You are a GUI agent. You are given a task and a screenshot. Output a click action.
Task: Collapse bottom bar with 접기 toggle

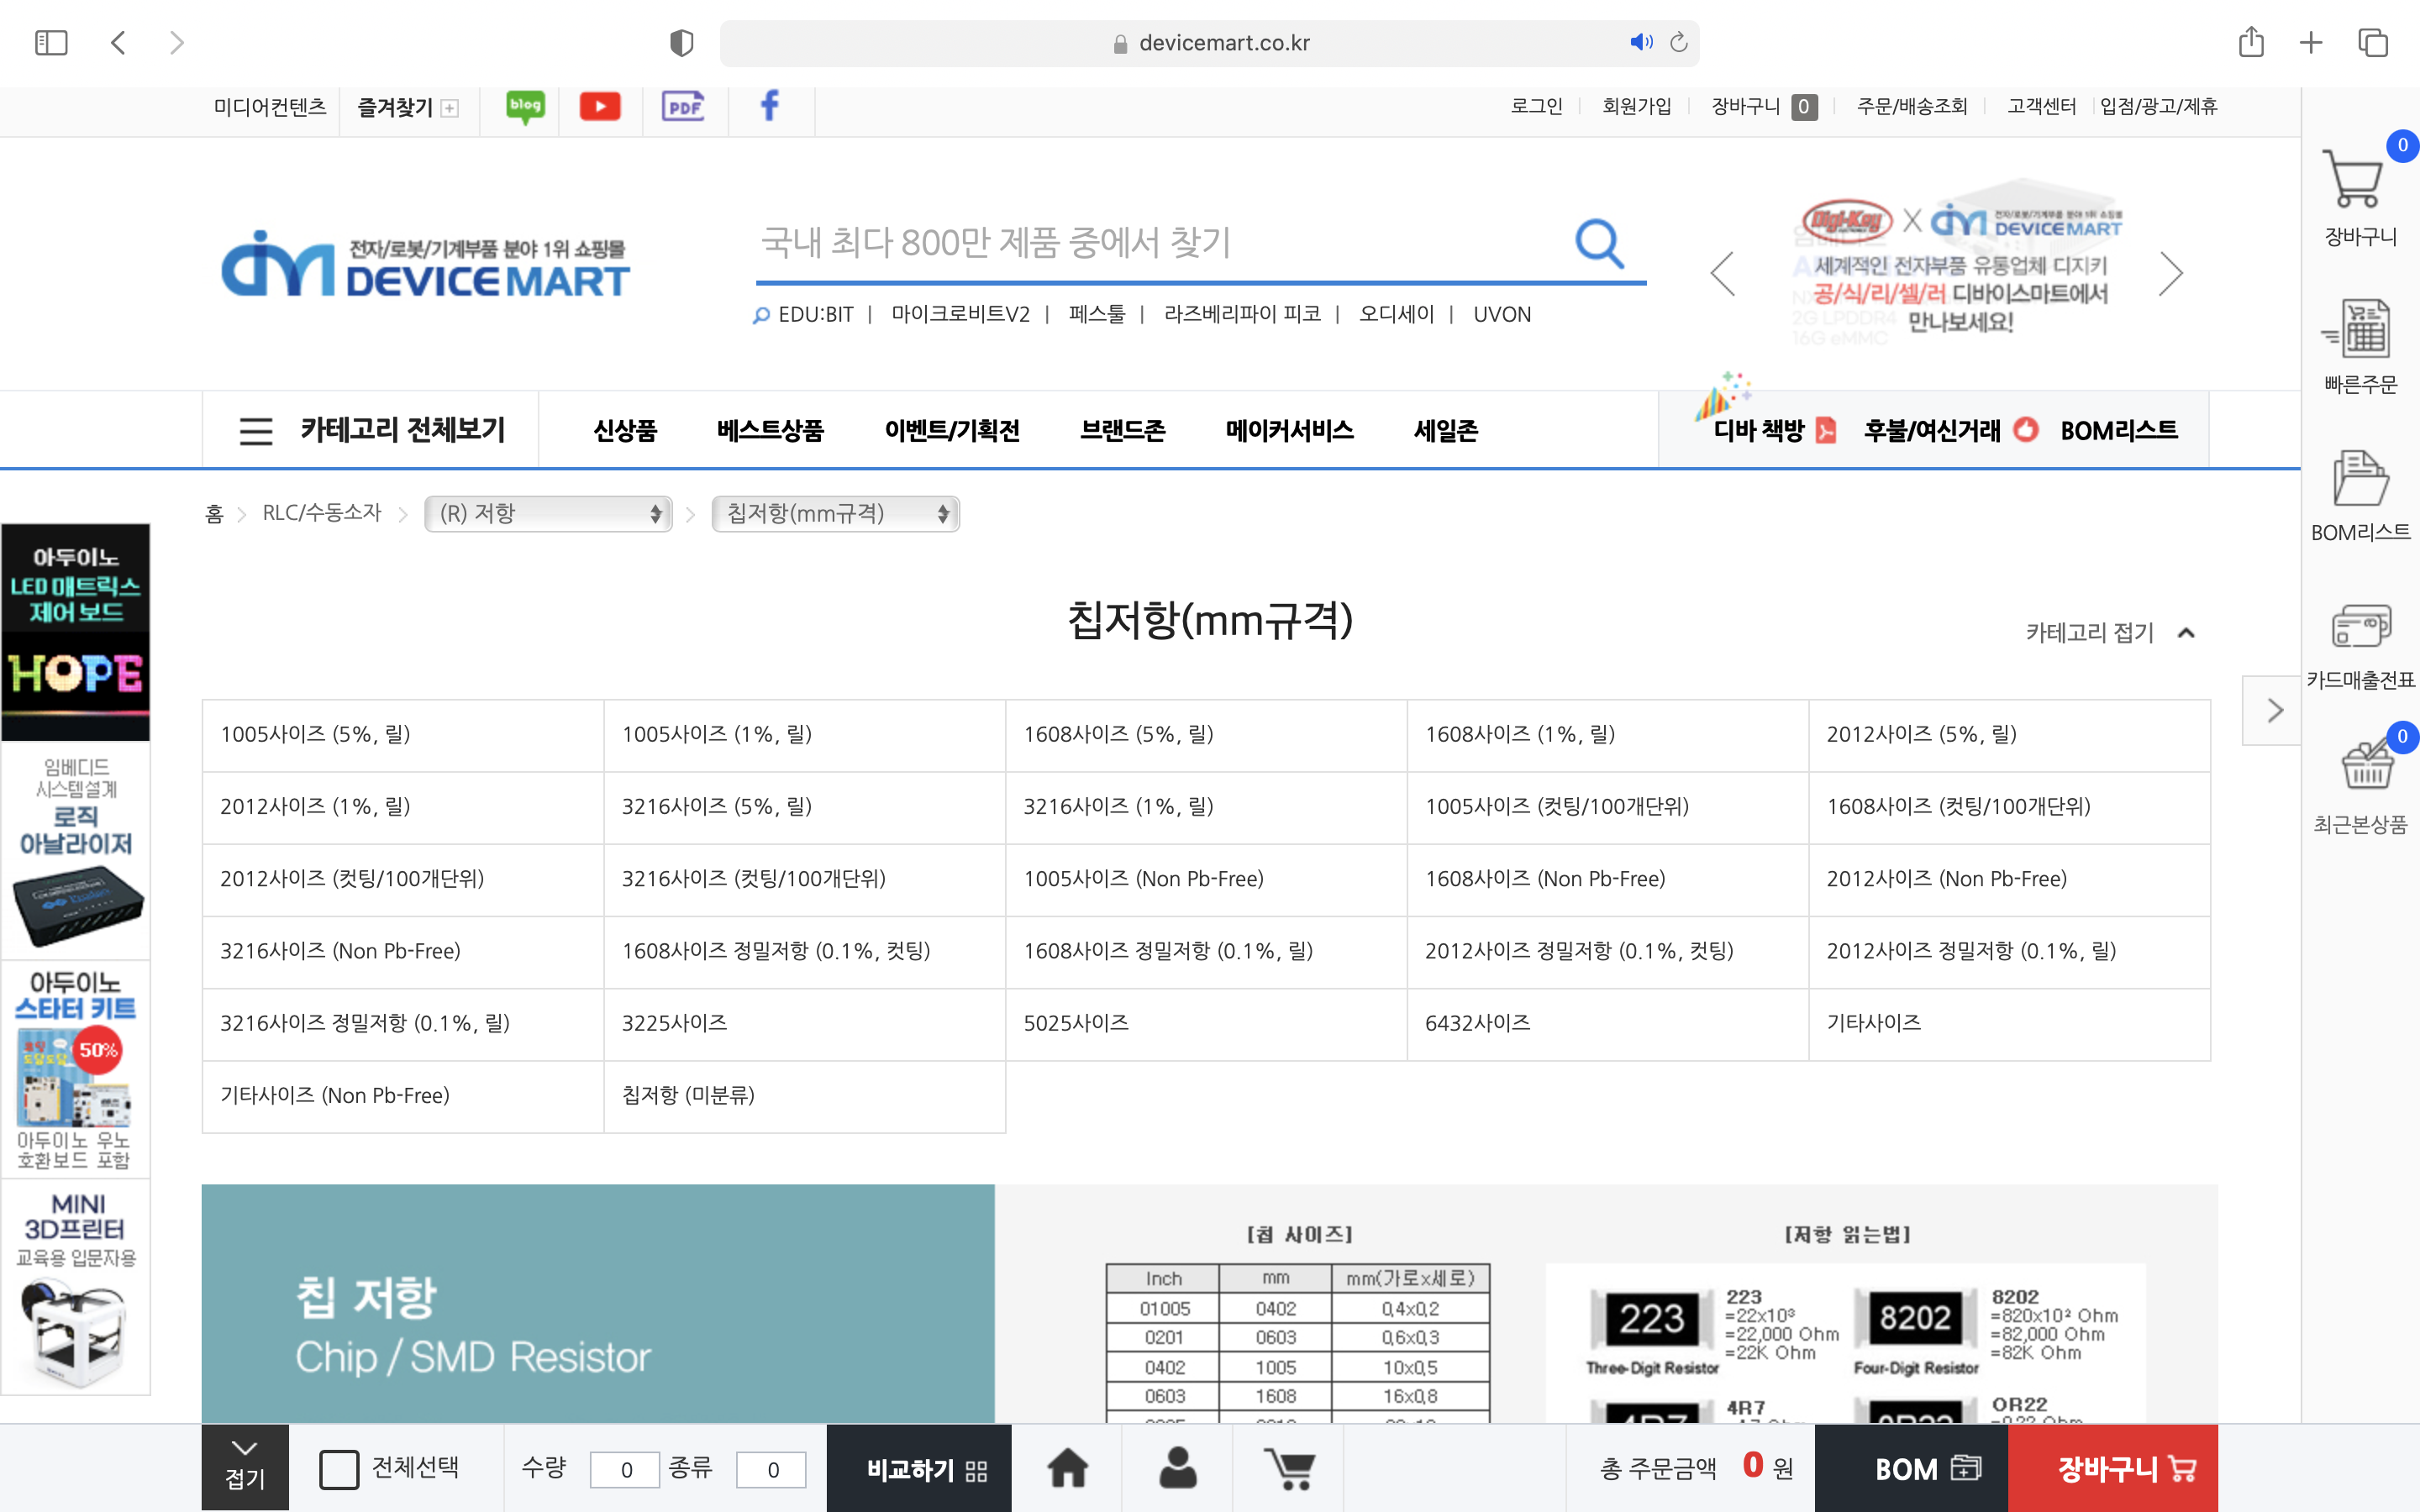tap(245, 1467)
